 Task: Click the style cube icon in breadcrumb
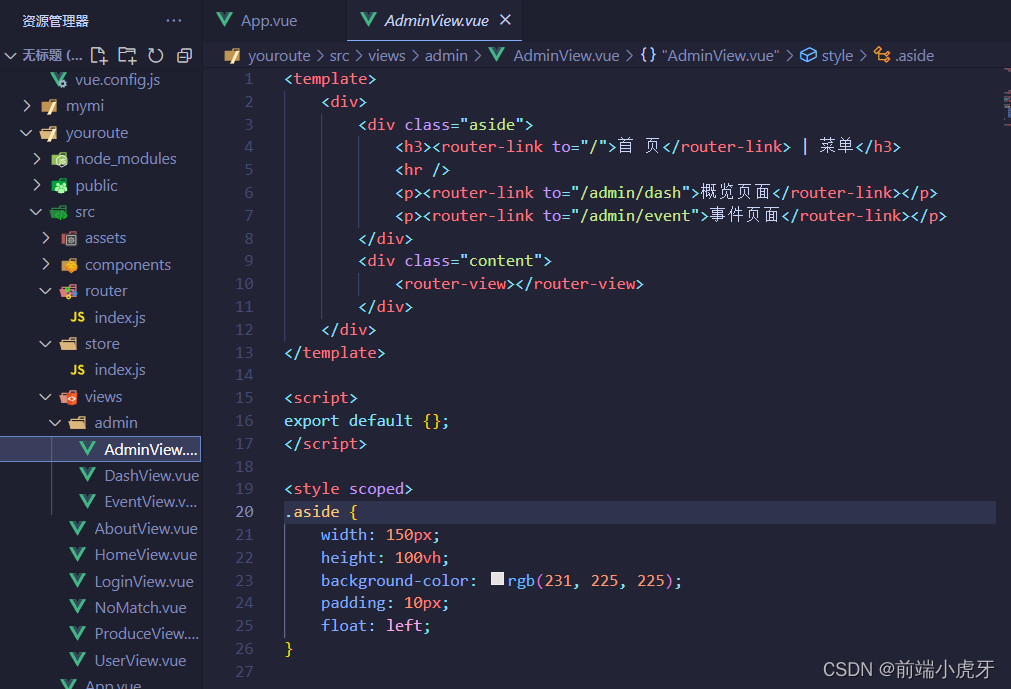(x=809, y=55)
